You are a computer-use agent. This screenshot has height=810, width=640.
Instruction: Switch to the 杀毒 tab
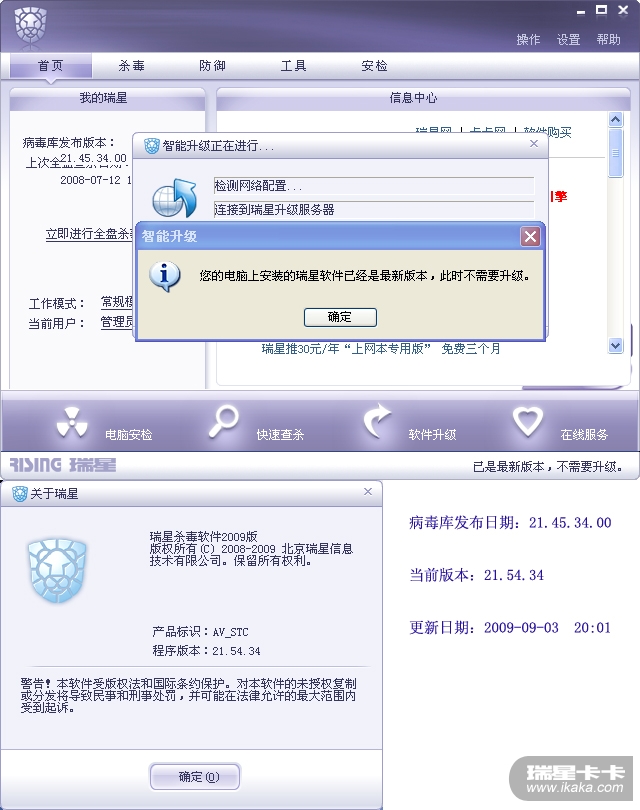131,66
